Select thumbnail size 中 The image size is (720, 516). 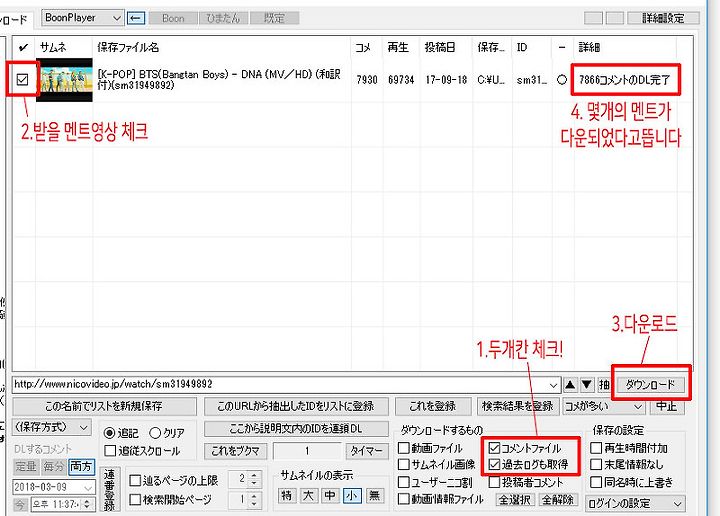(x=330, y=495)
